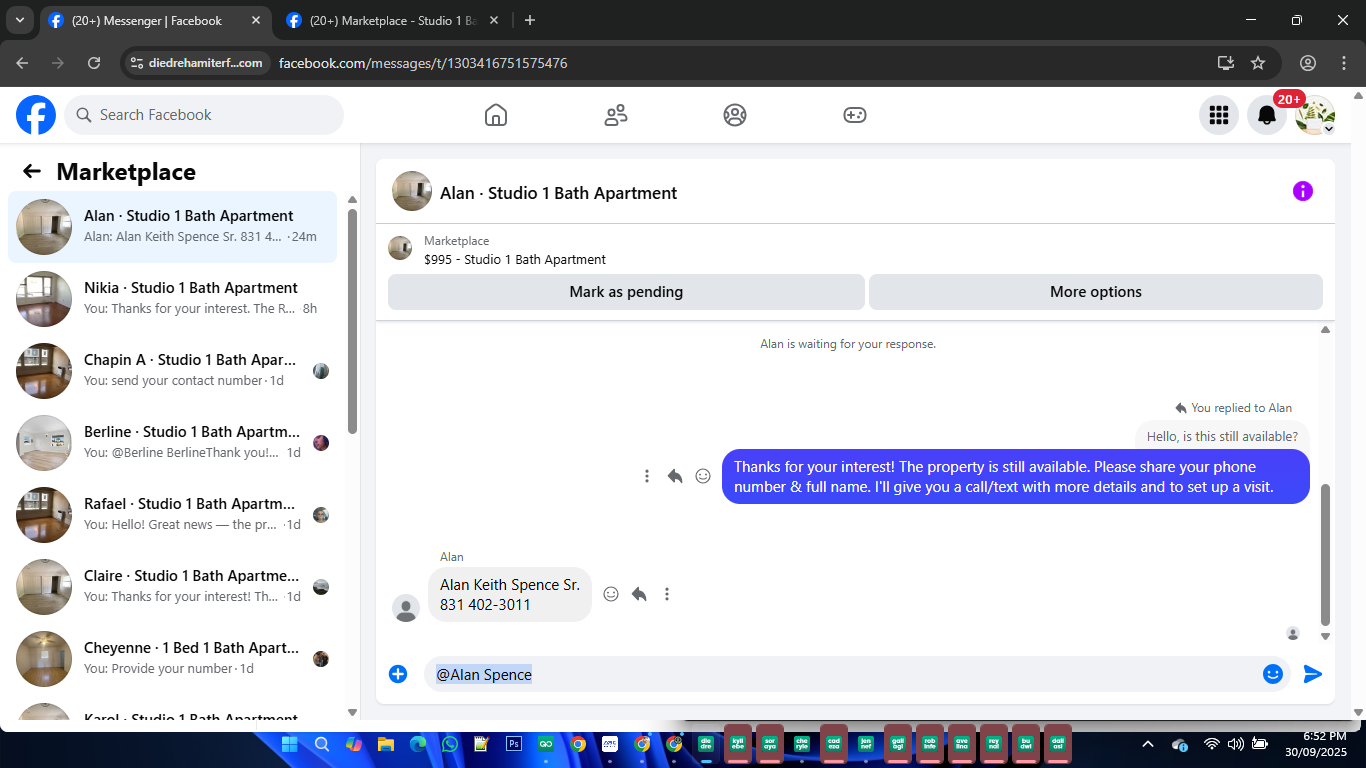Viewport: 1366px width, 768px height.
Task: Open the Friends icon in top navigation
Action: click(x=616, y=115)
